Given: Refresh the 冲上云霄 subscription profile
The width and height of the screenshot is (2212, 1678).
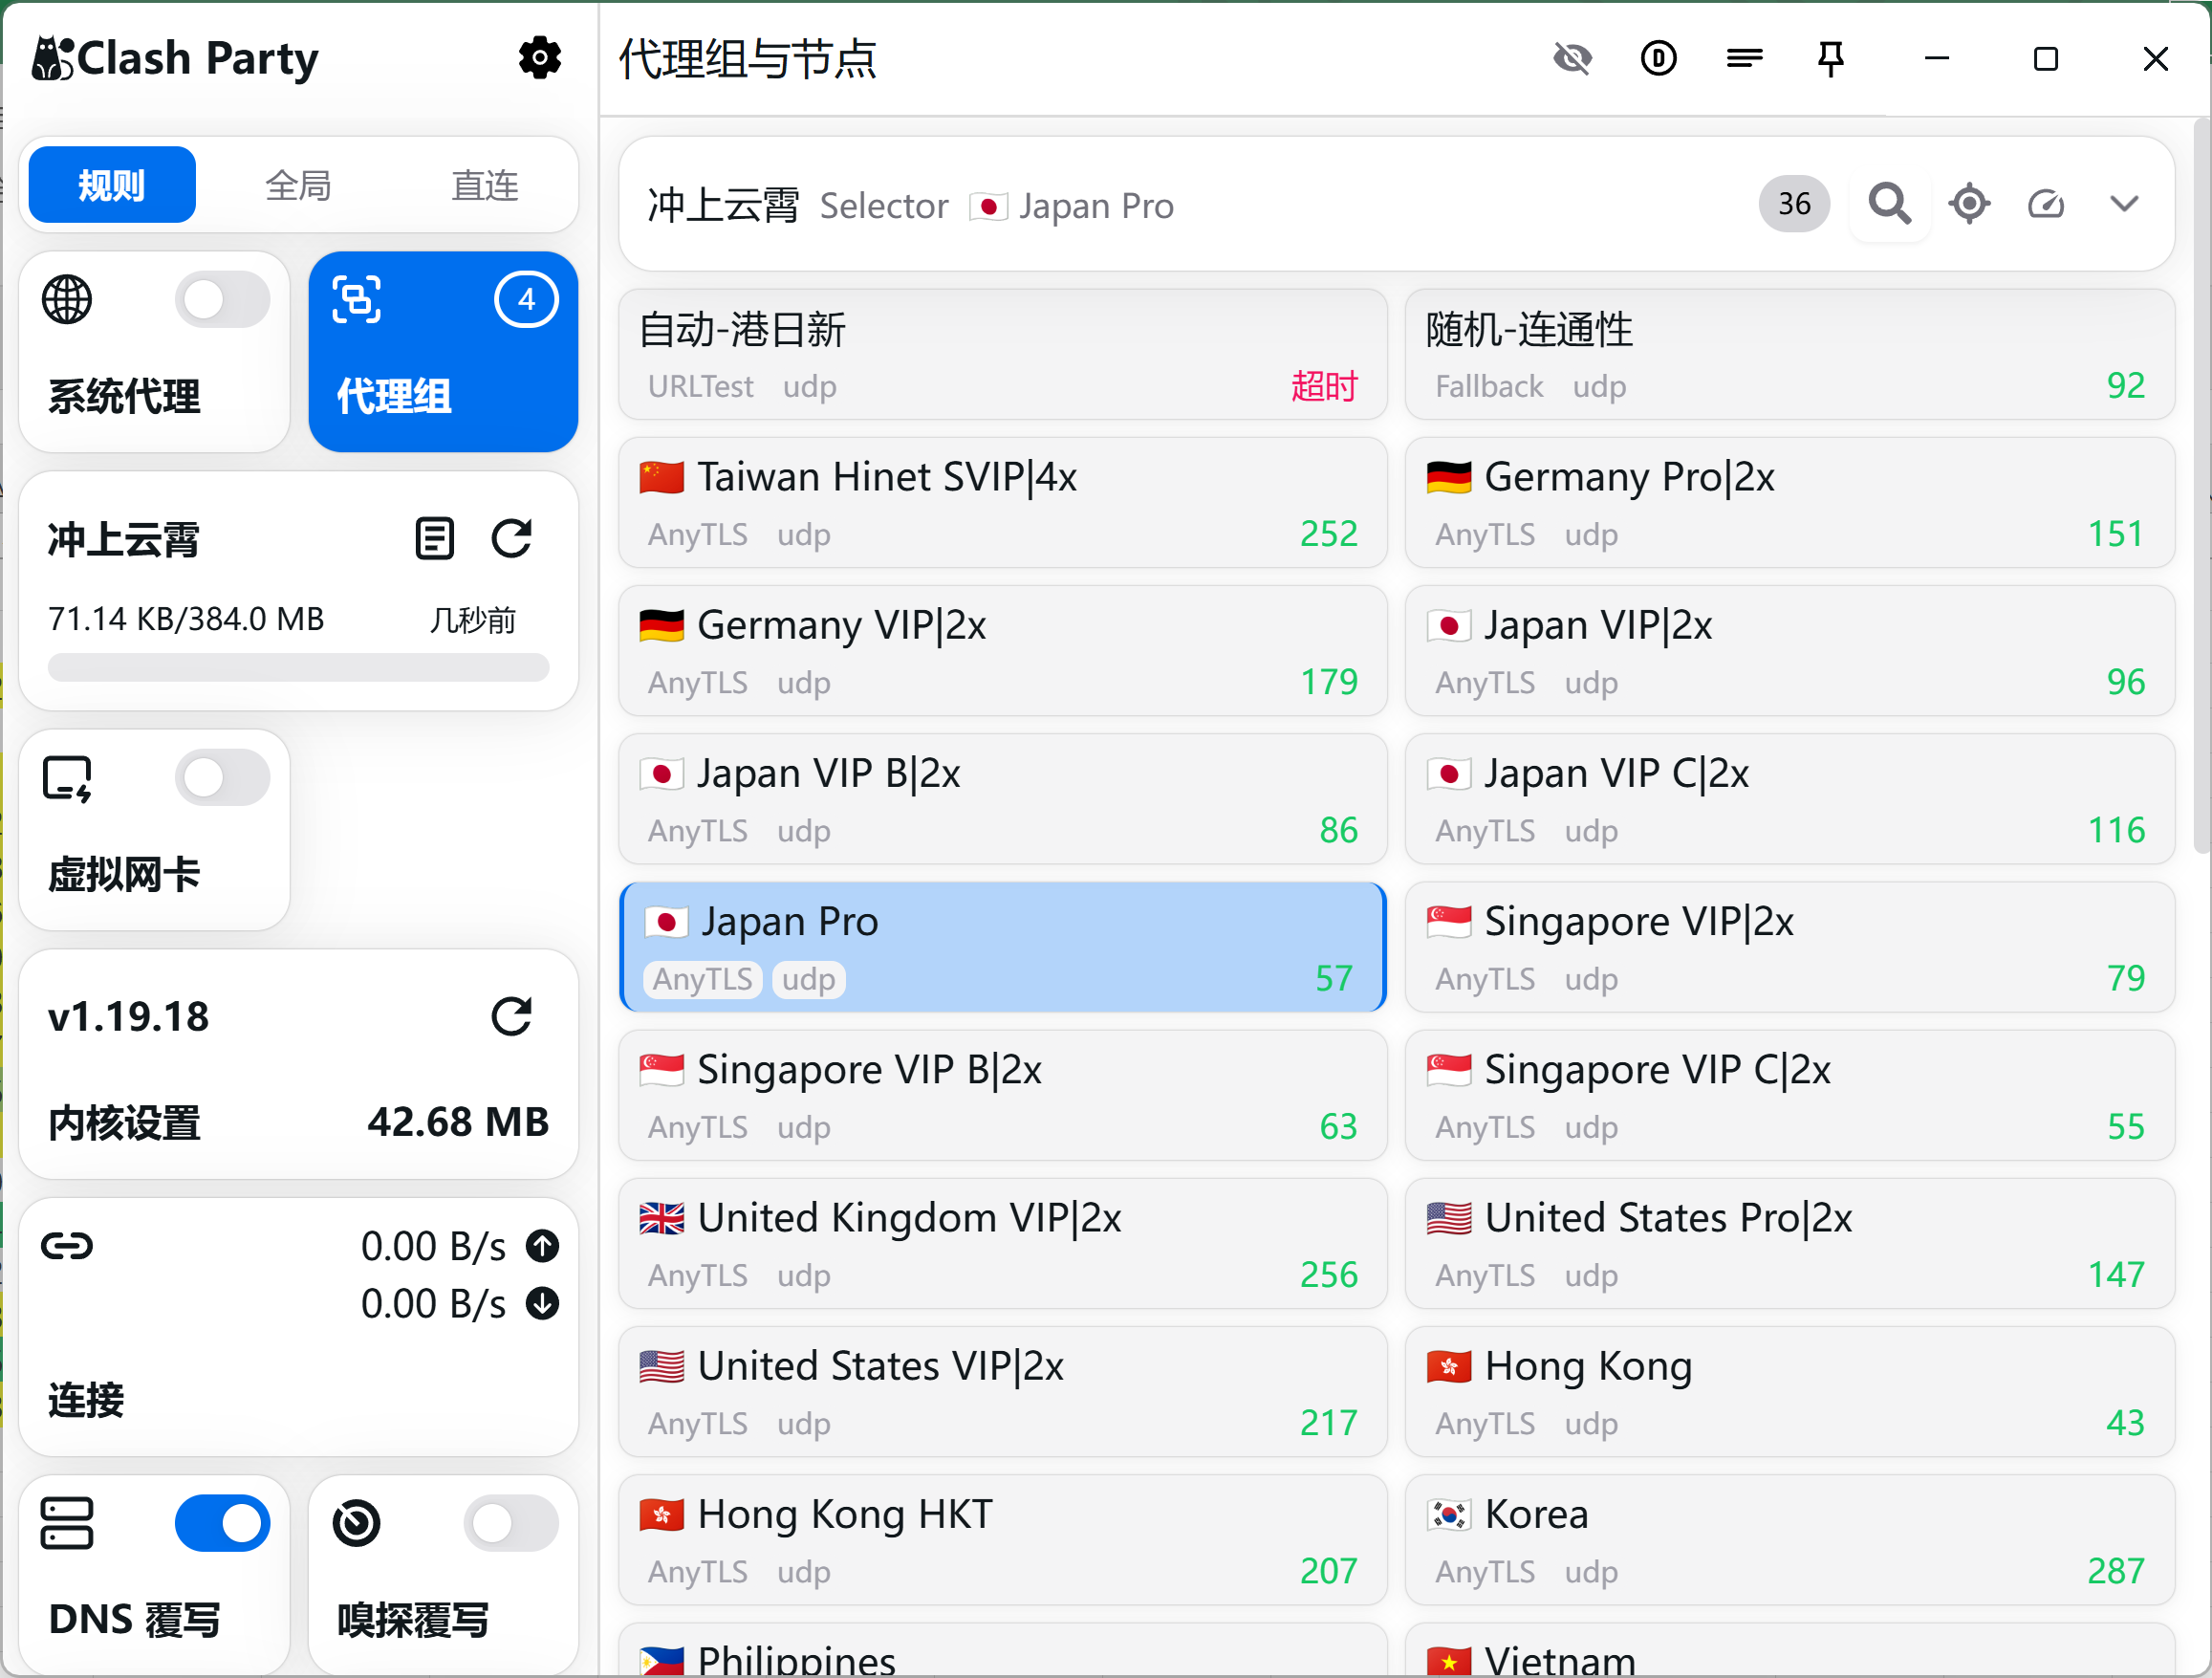Looking at the screenshot, I should [512, 539].
